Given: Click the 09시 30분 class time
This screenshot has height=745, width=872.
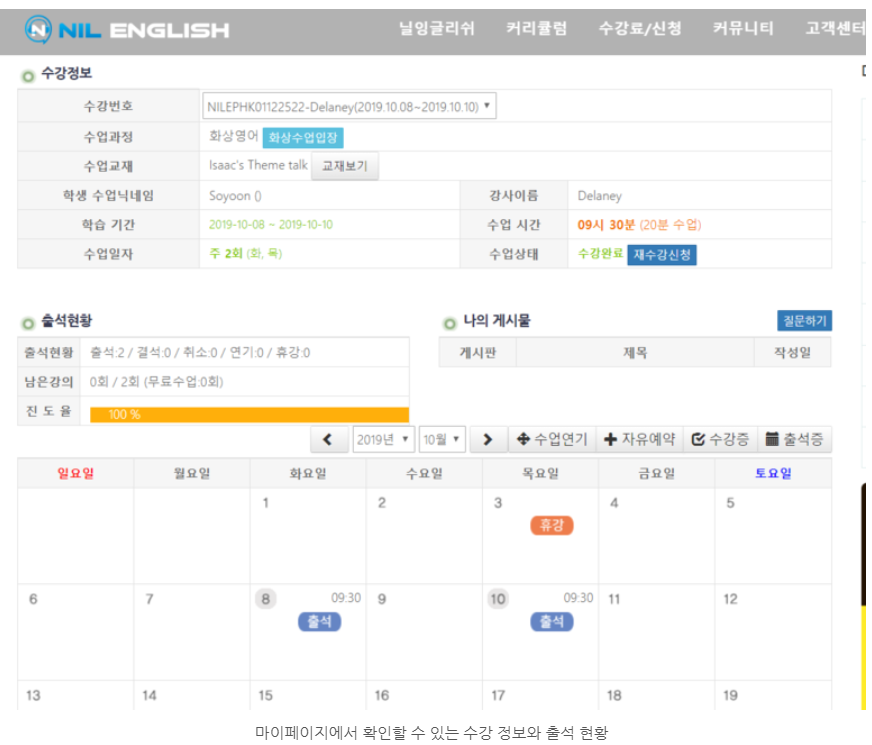Looking at the screenshot, I should tap(606, 225).
